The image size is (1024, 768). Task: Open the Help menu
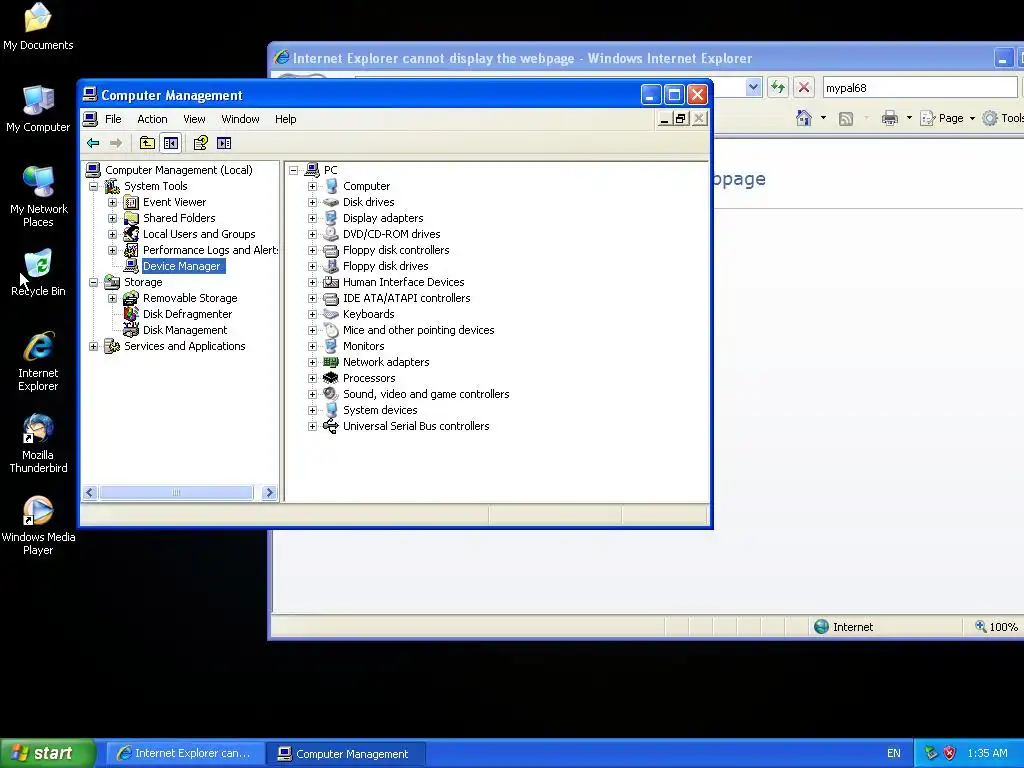point(285,119)
